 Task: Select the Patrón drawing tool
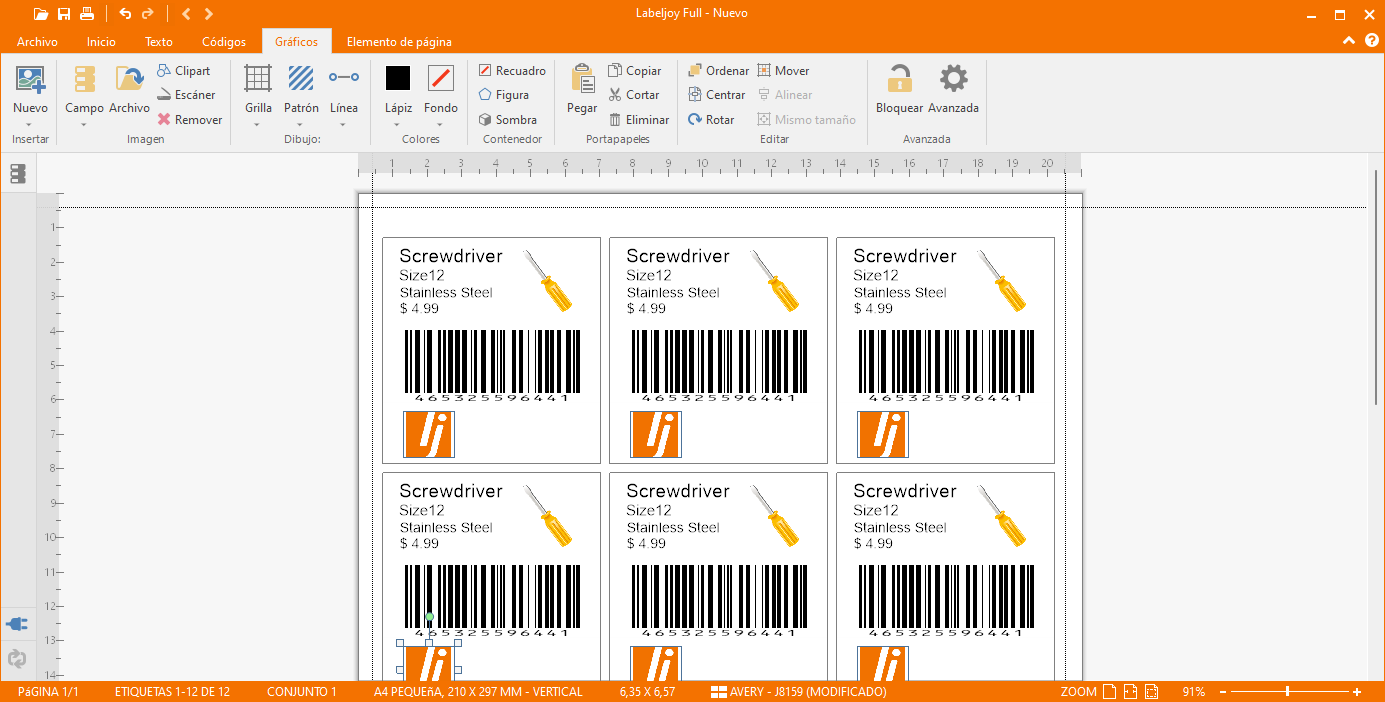(301, 90)
